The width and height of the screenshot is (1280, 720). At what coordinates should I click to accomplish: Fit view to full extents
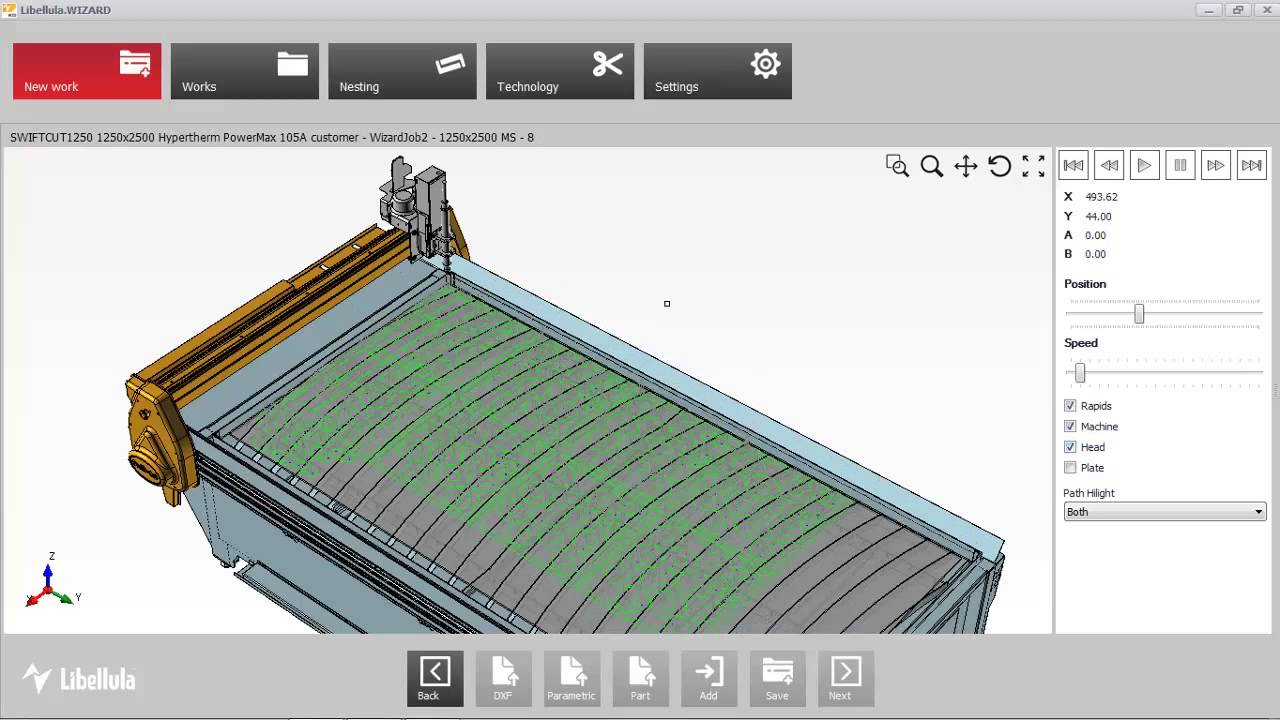click(x=1033, y=166)
